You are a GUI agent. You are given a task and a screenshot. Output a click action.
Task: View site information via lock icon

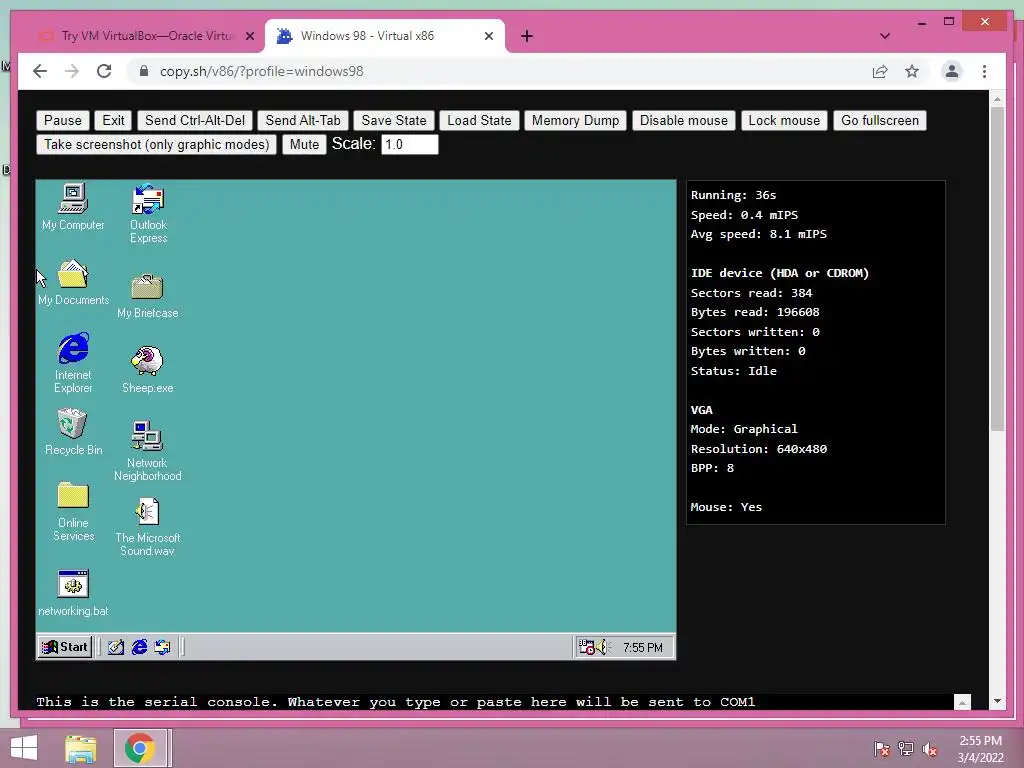click(x=144, y=71)
